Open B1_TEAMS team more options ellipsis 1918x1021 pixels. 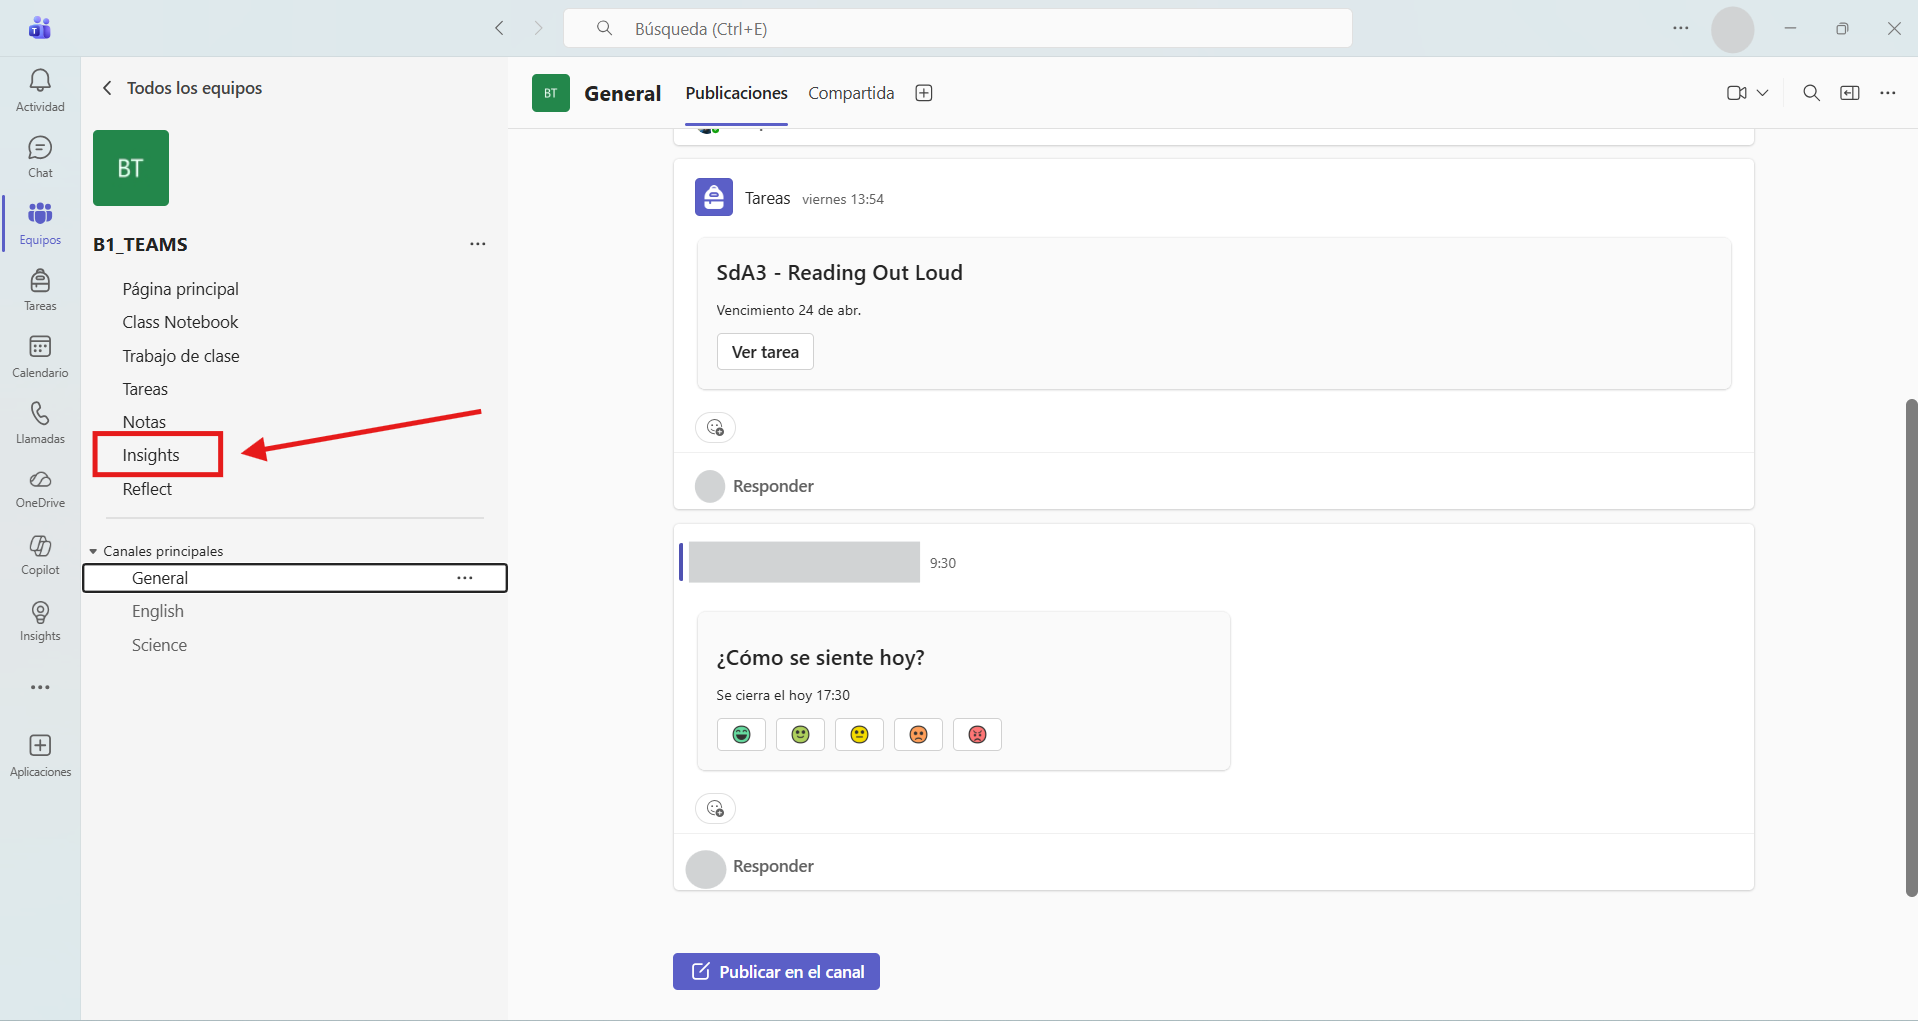point(478,244)
